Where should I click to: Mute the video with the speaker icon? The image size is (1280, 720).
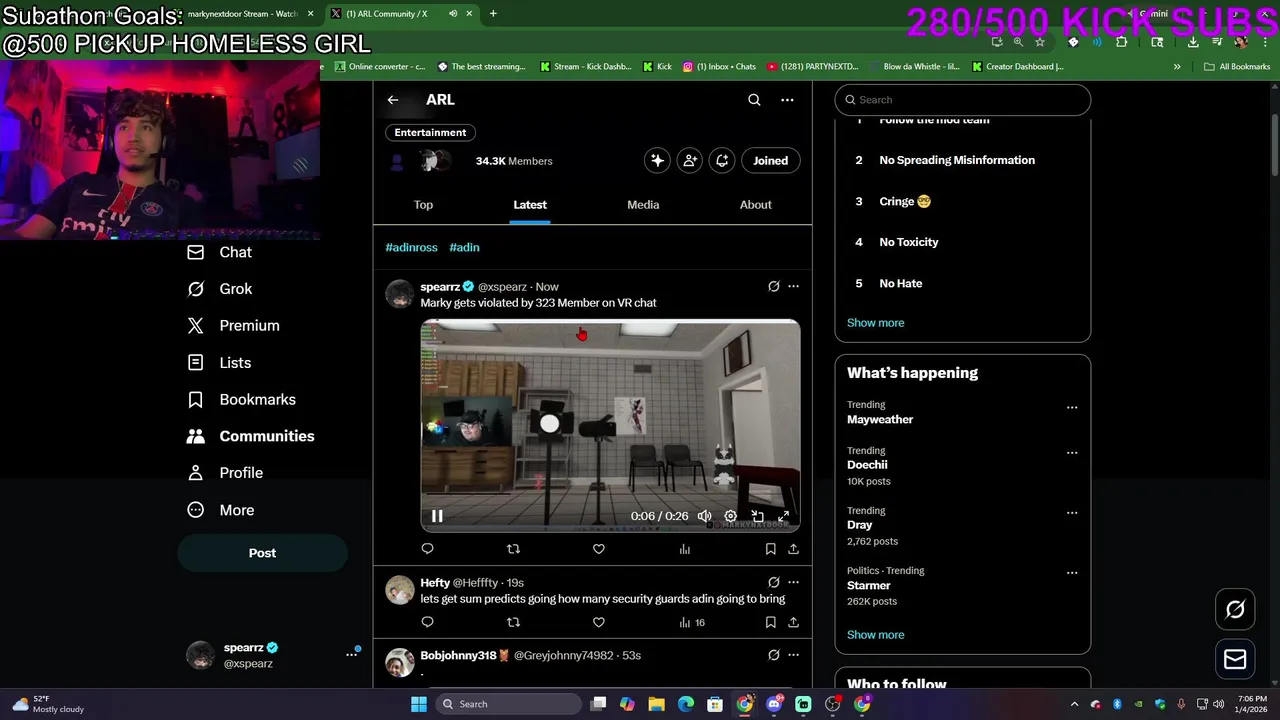(704, 516)
